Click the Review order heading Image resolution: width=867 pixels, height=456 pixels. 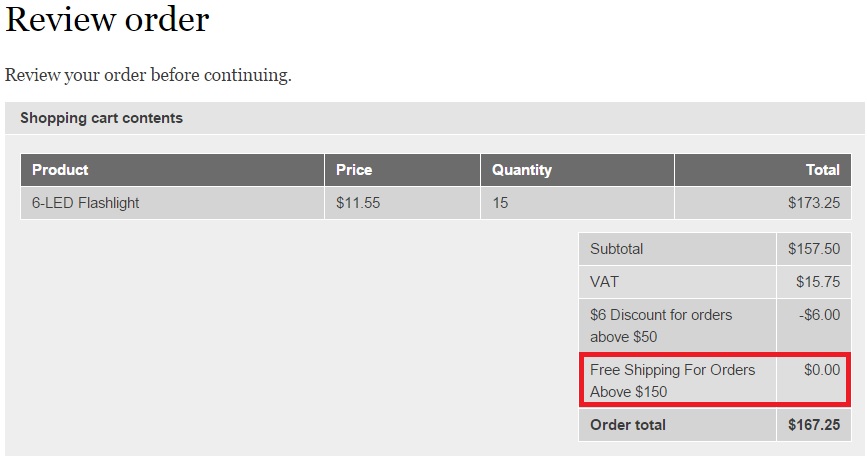[x=107, y=20]
